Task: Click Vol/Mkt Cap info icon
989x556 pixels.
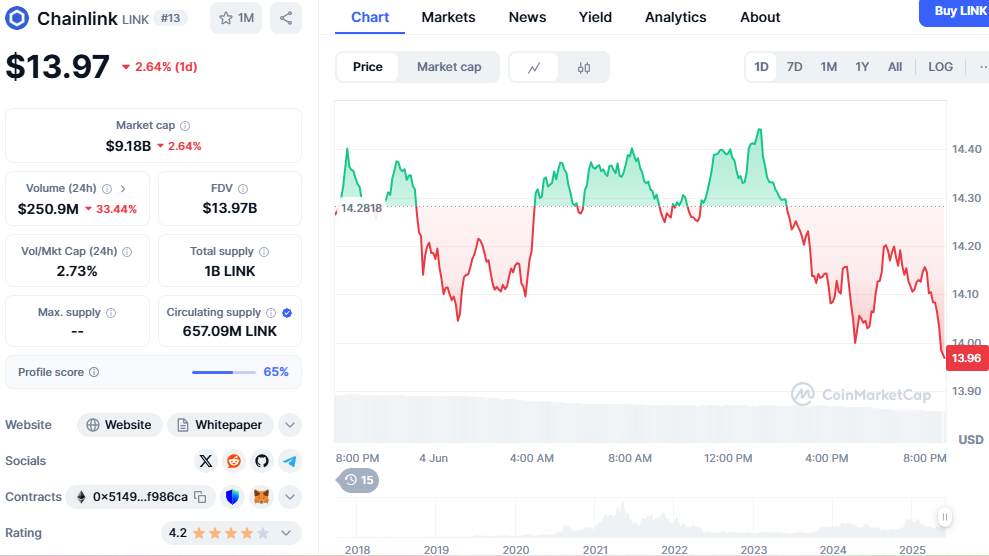Action: 127,252
